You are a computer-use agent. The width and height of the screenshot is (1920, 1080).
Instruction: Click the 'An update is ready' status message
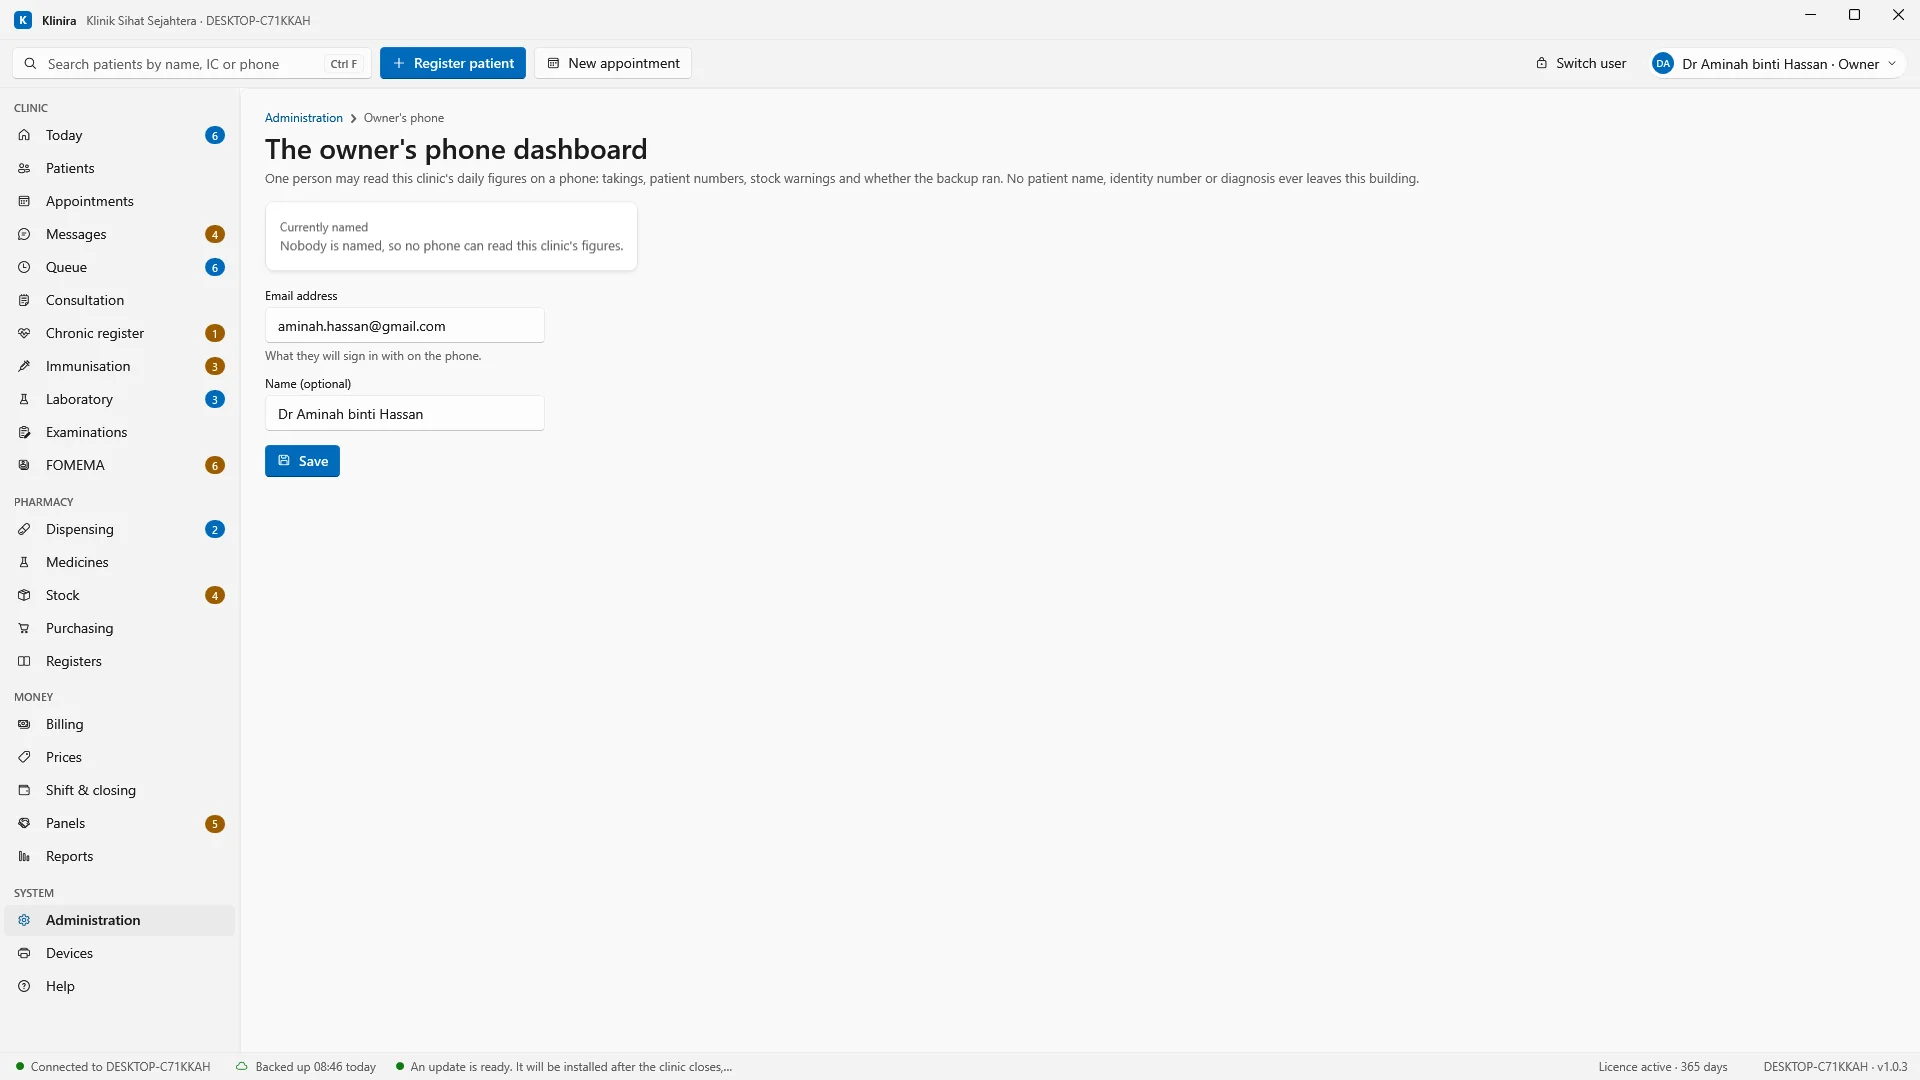point(564,1067)
